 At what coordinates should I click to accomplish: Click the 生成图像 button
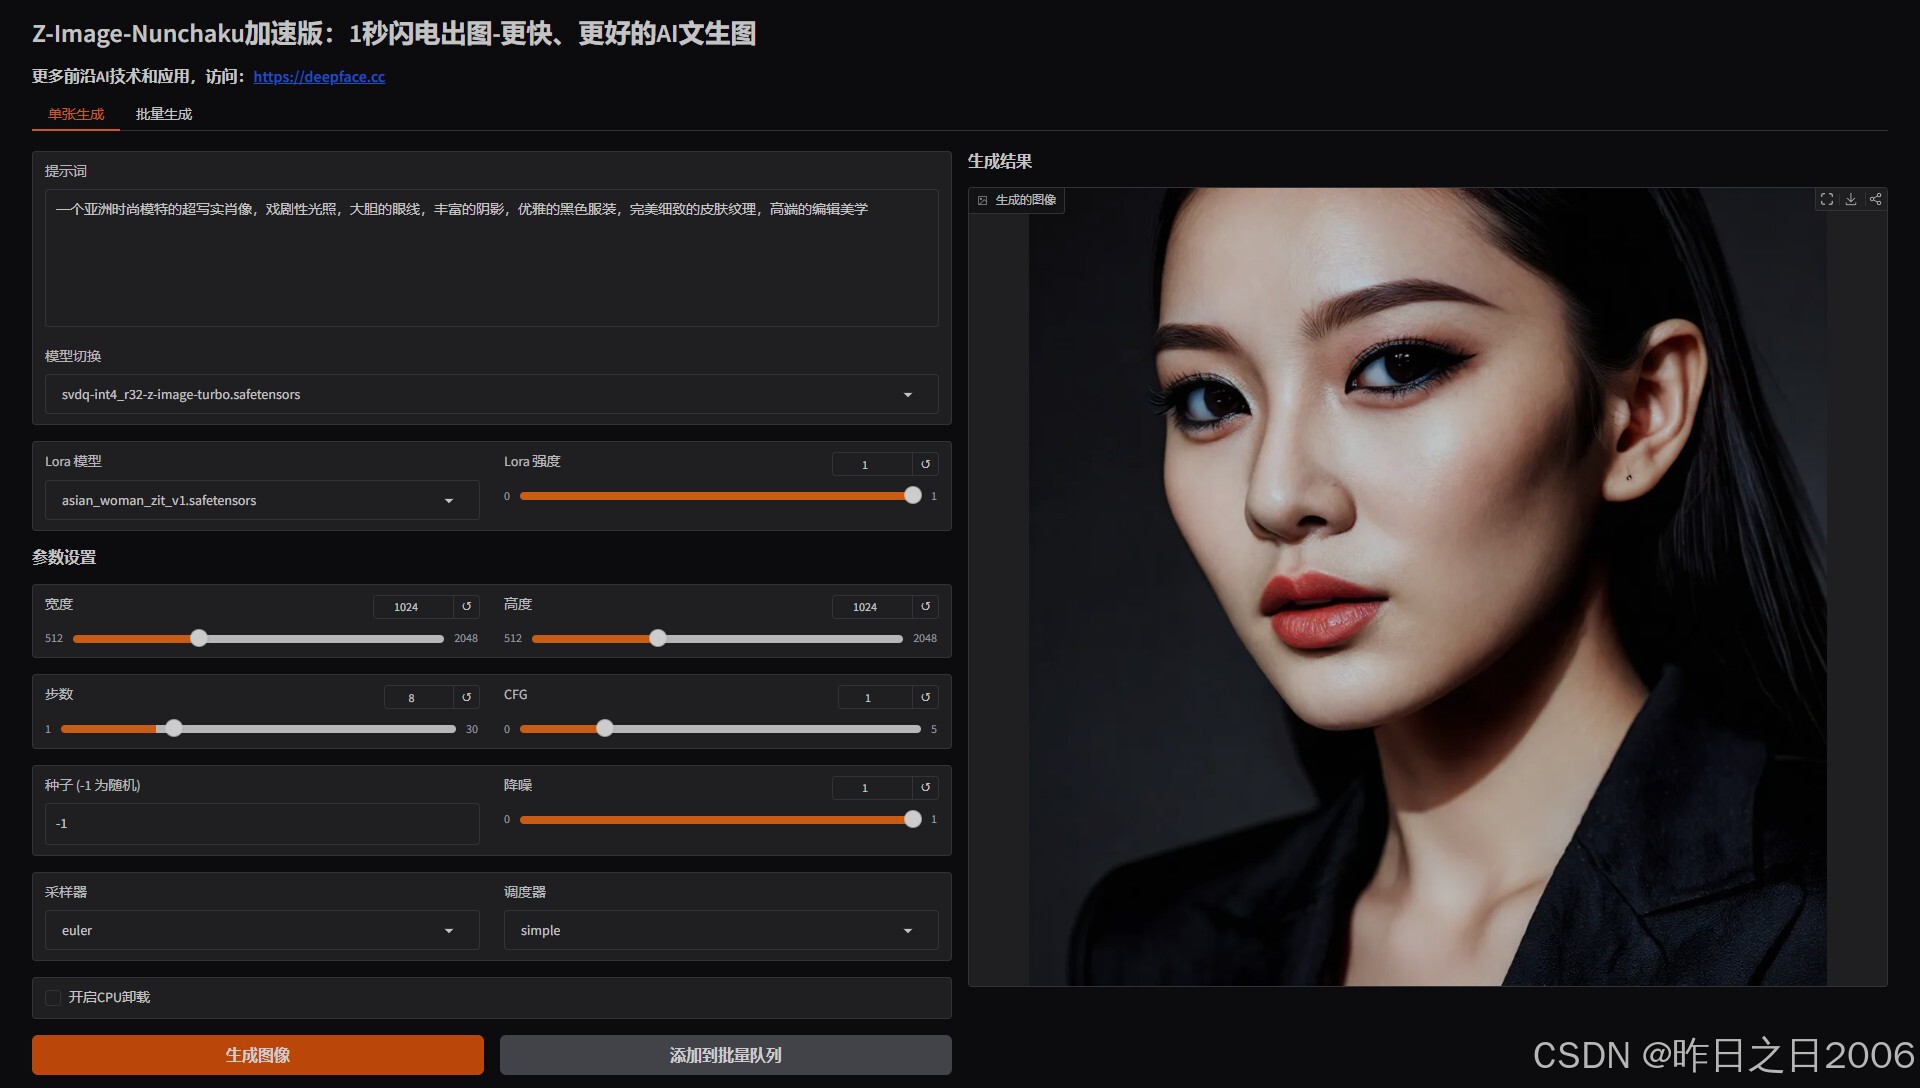[257, 1055]
